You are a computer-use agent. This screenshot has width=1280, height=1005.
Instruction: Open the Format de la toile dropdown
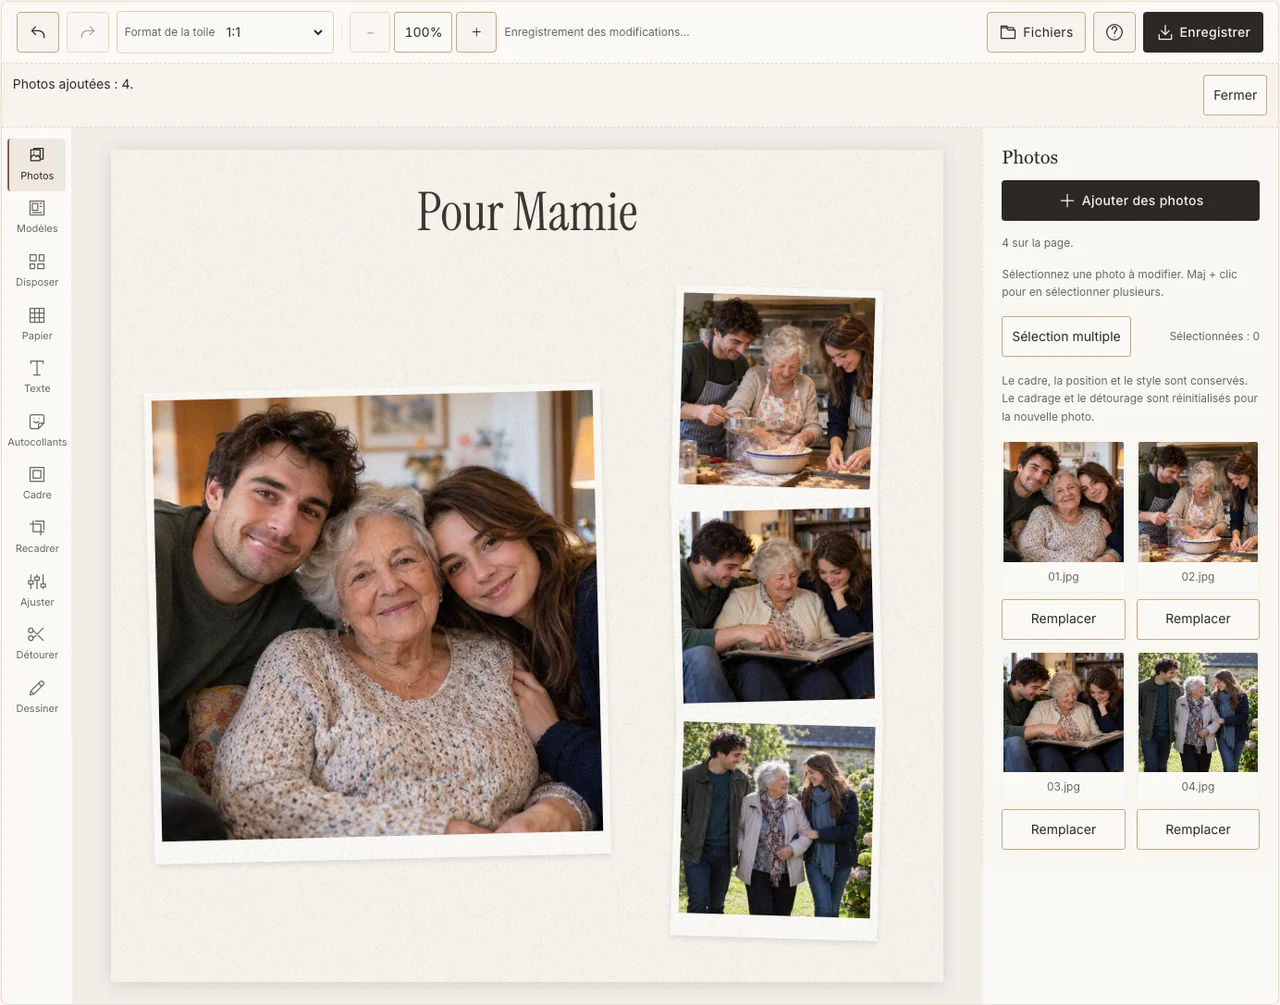[x=225, y=32]
